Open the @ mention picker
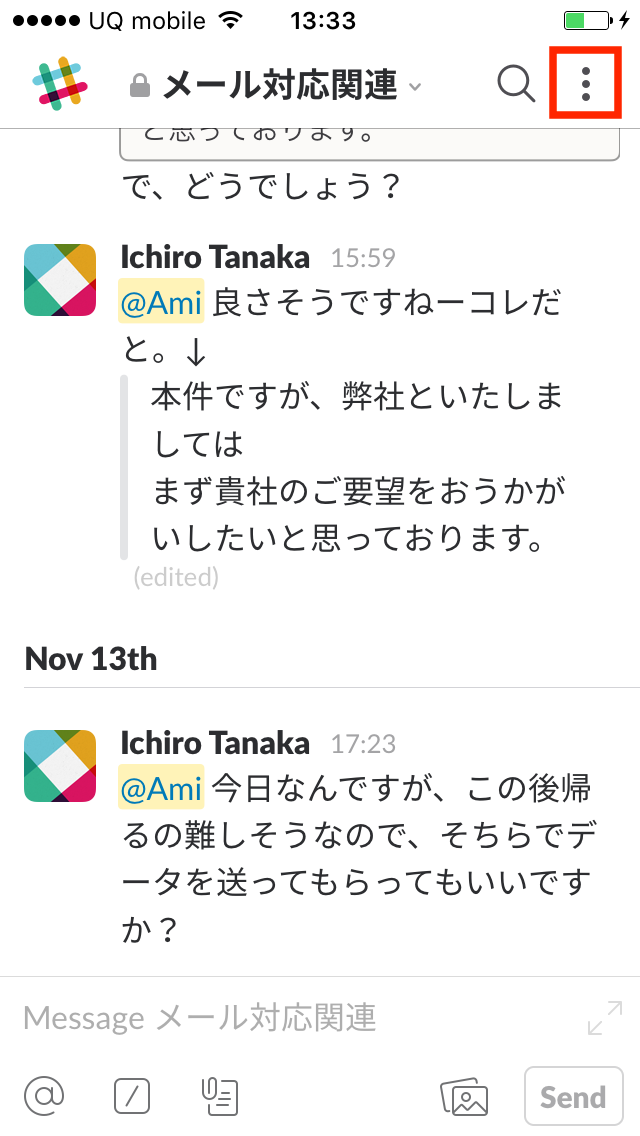 (42, 1096)
